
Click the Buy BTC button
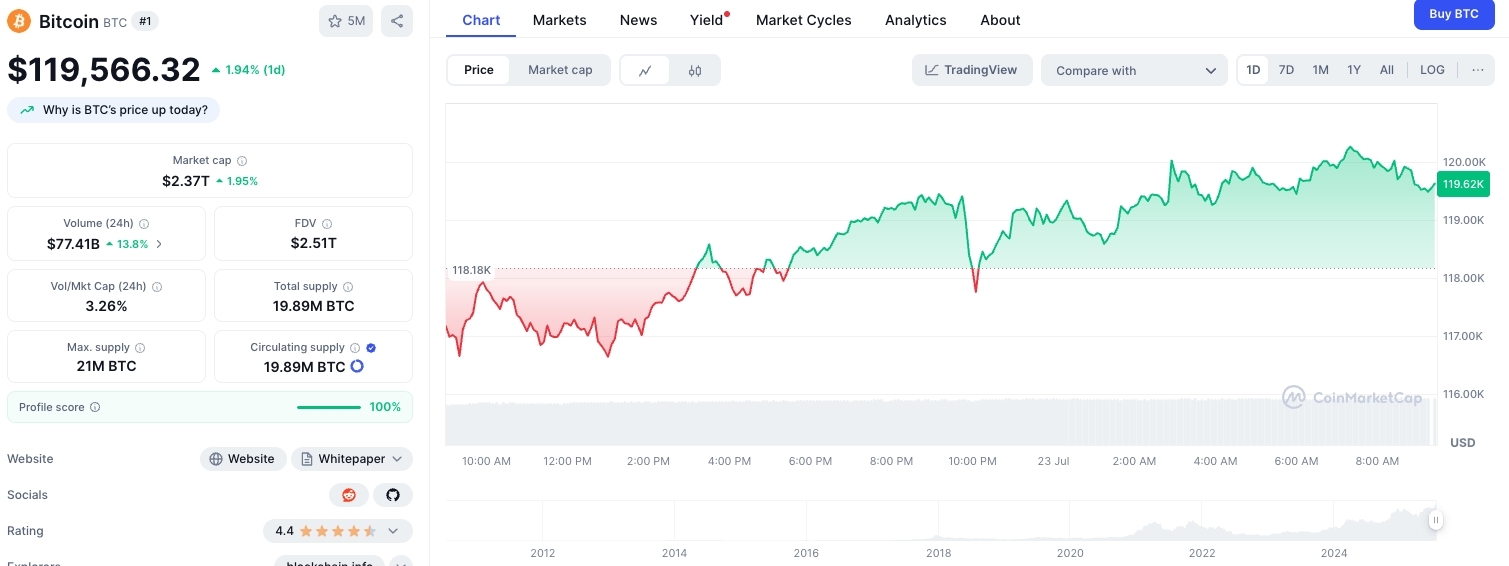point(1453,14)
